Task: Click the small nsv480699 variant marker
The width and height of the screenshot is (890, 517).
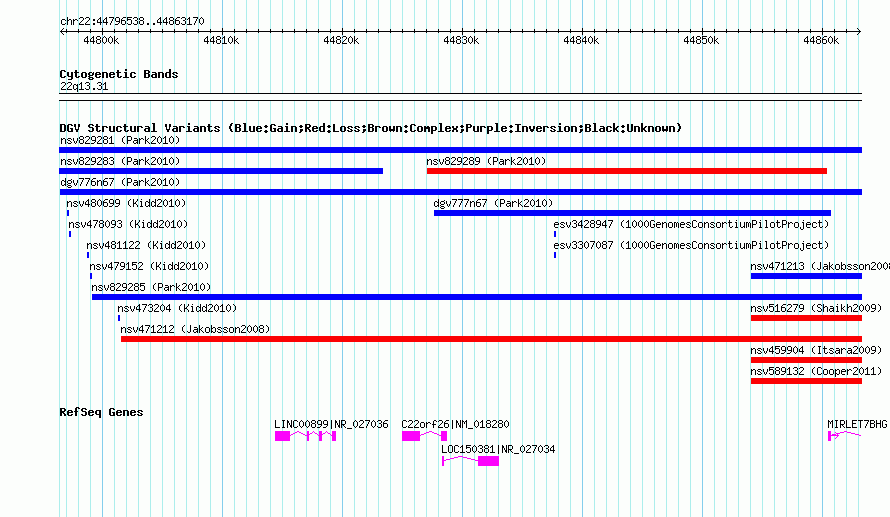Action: [68, 213]
